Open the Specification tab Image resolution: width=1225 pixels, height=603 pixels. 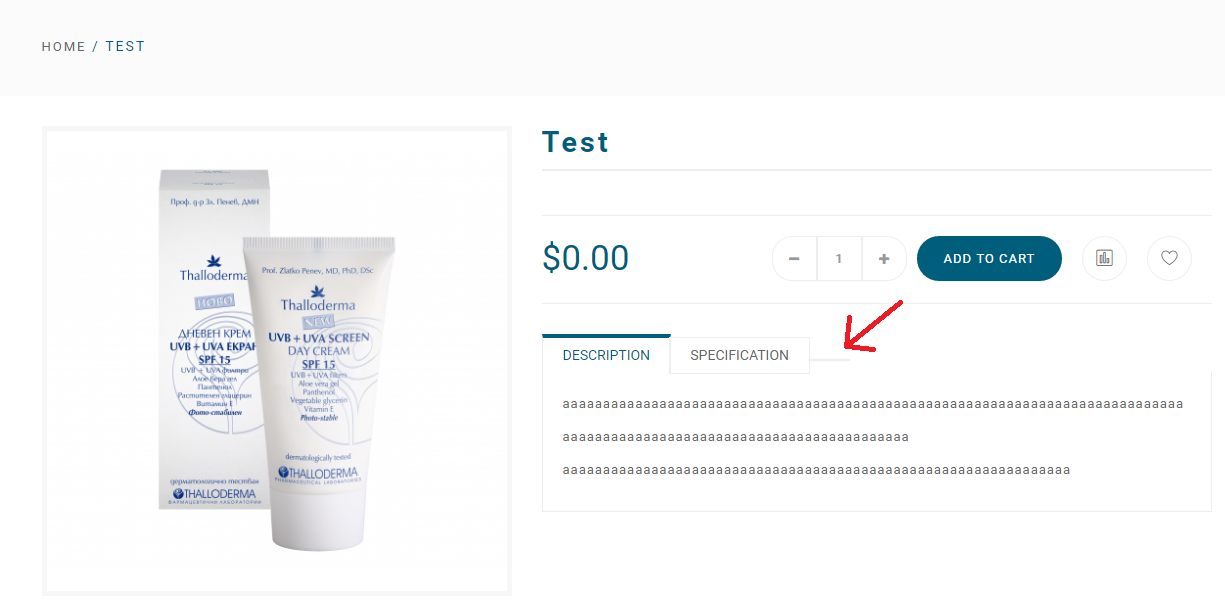point(739,355)
